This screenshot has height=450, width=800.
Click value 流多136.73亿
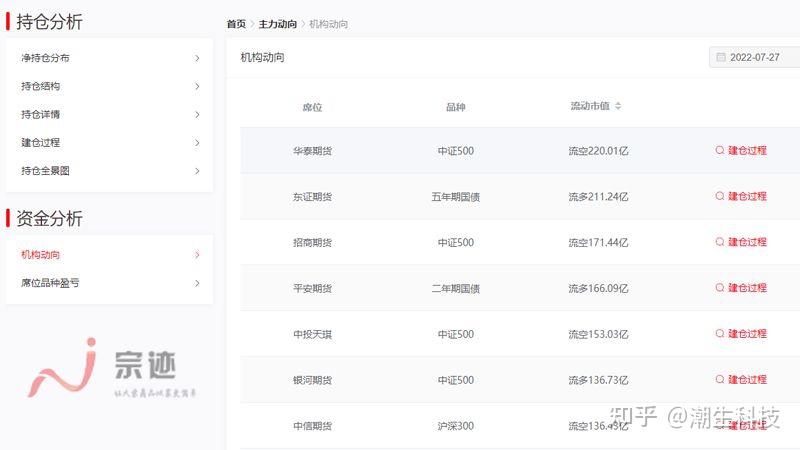pos(598,381)
